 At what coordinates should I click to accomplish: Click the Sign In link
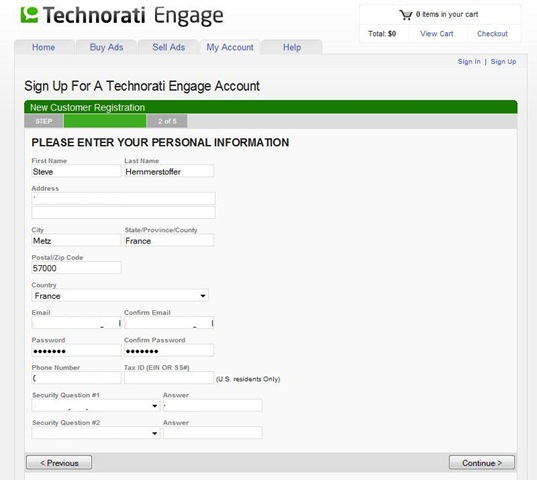pos(469,62)
